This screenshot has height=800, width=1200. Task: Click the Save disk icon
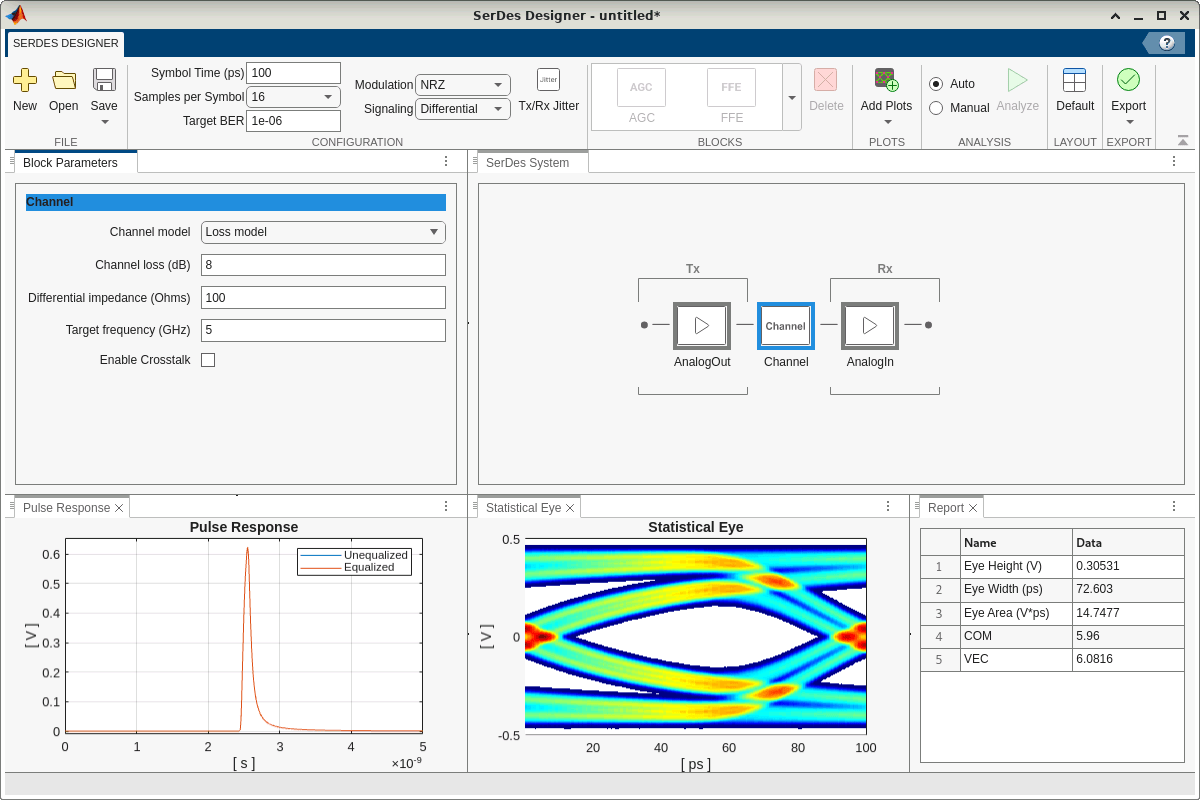pyautogui.click(x=104, y=81)
